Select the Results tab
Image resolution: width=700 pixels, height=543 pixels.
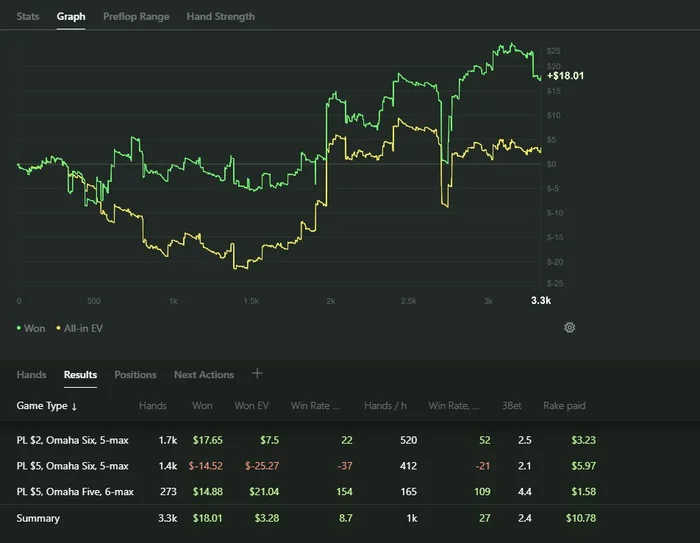click(x=80, y=375)
